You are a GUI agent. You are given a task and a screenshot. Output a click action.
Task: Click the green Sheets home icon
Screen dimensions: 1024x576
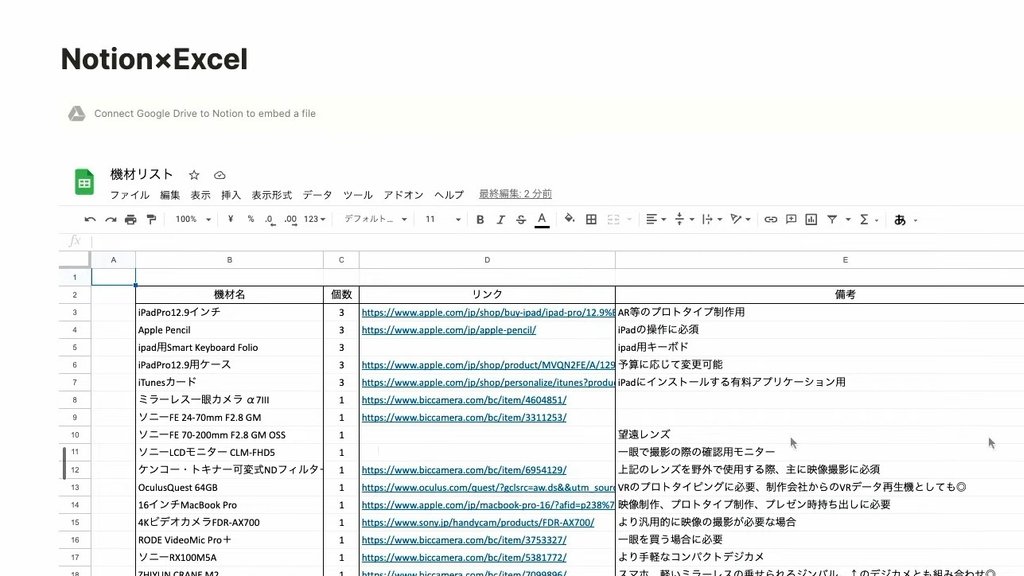click(84, 182)
